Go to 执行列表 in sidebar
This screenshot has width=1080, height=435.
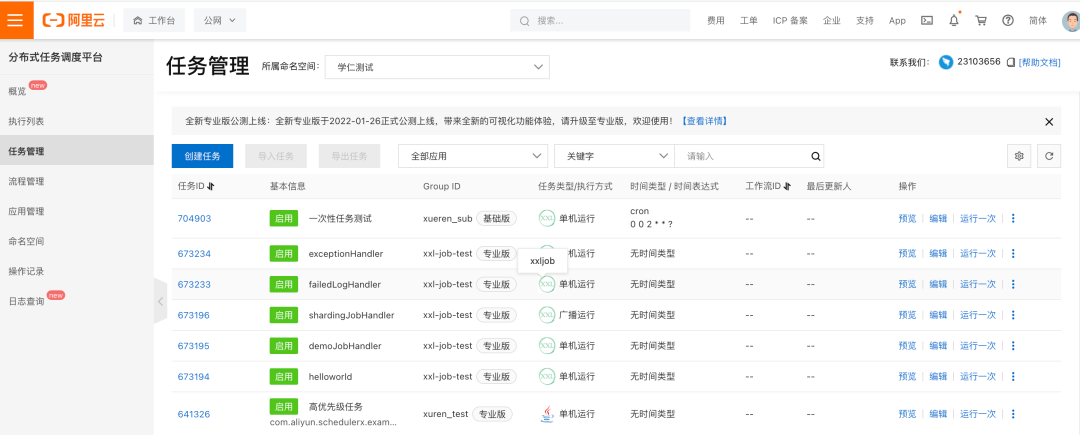(x=26, y=121)
